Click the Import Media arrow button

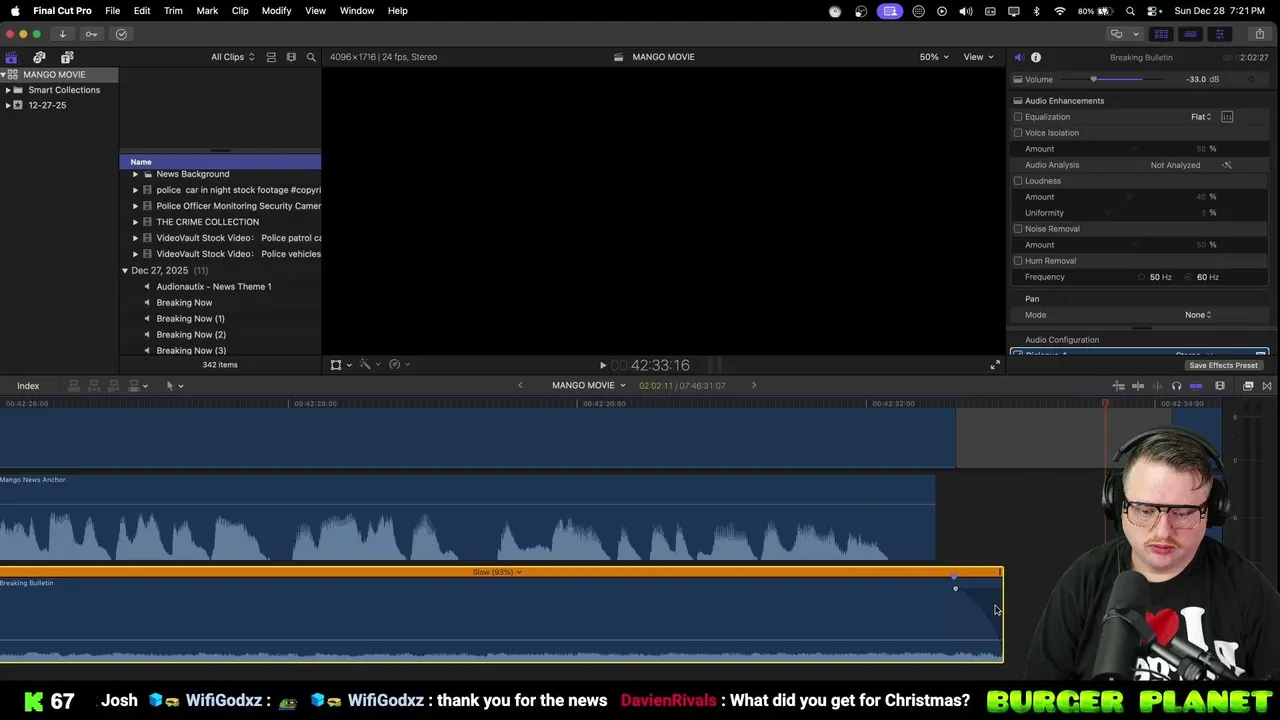[x=62, y=34]
